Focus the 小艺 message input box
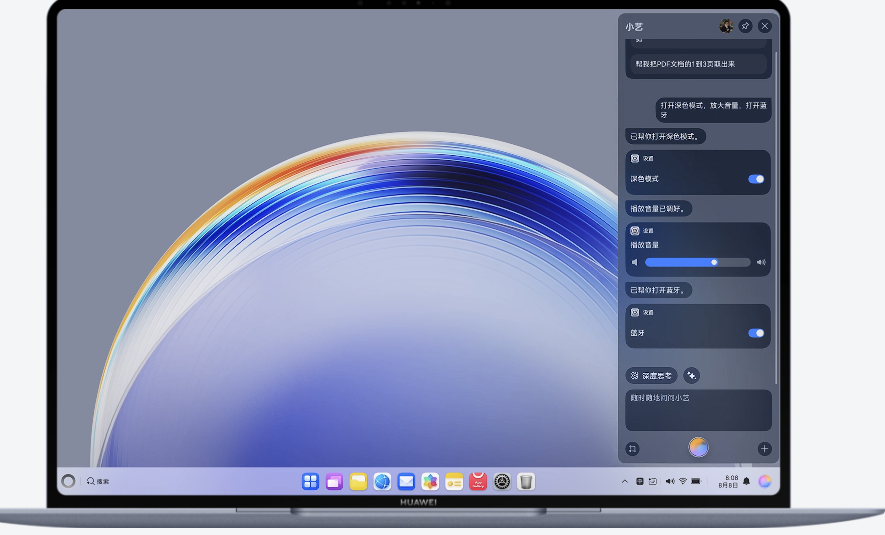The height and width of the screenshot is (535, 885). [x=698, y=410]
